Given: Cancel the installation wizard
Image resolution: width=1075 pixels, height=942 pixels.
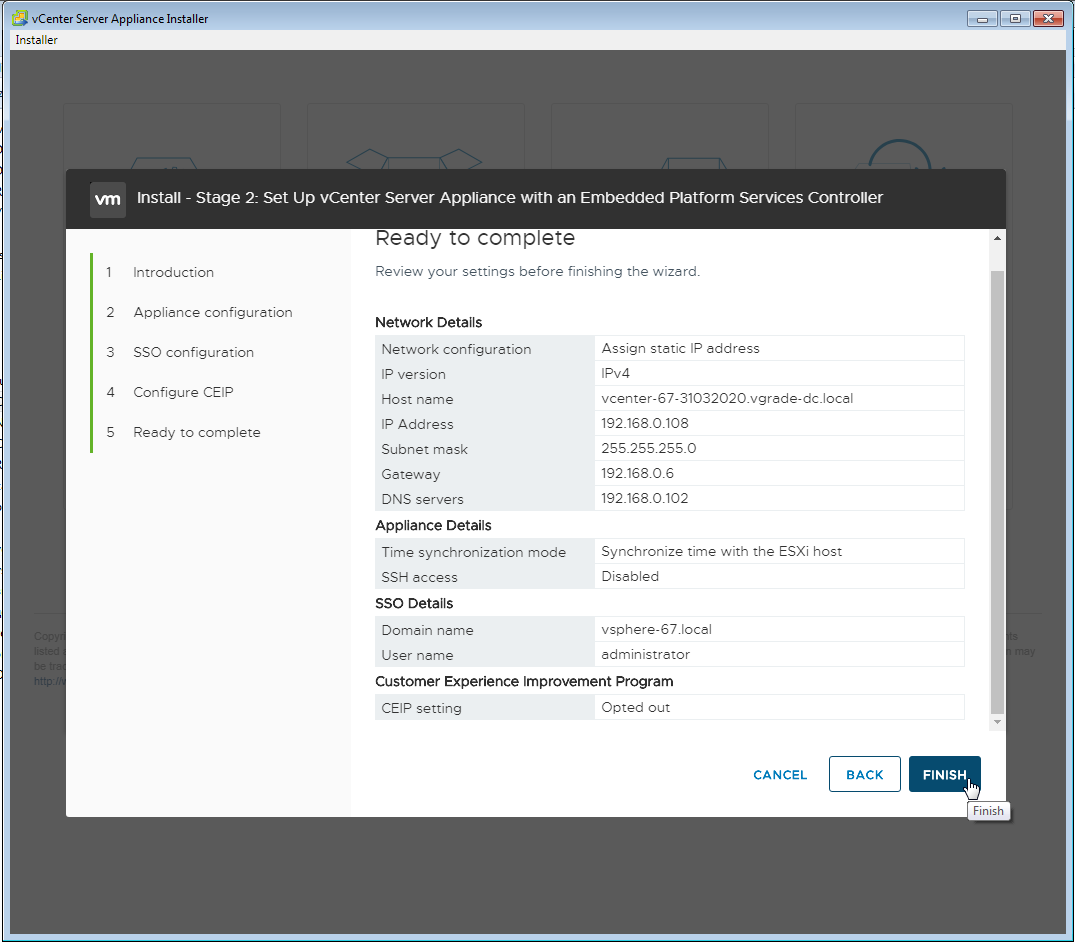Looking at the screenshot, I should point(780,775).
